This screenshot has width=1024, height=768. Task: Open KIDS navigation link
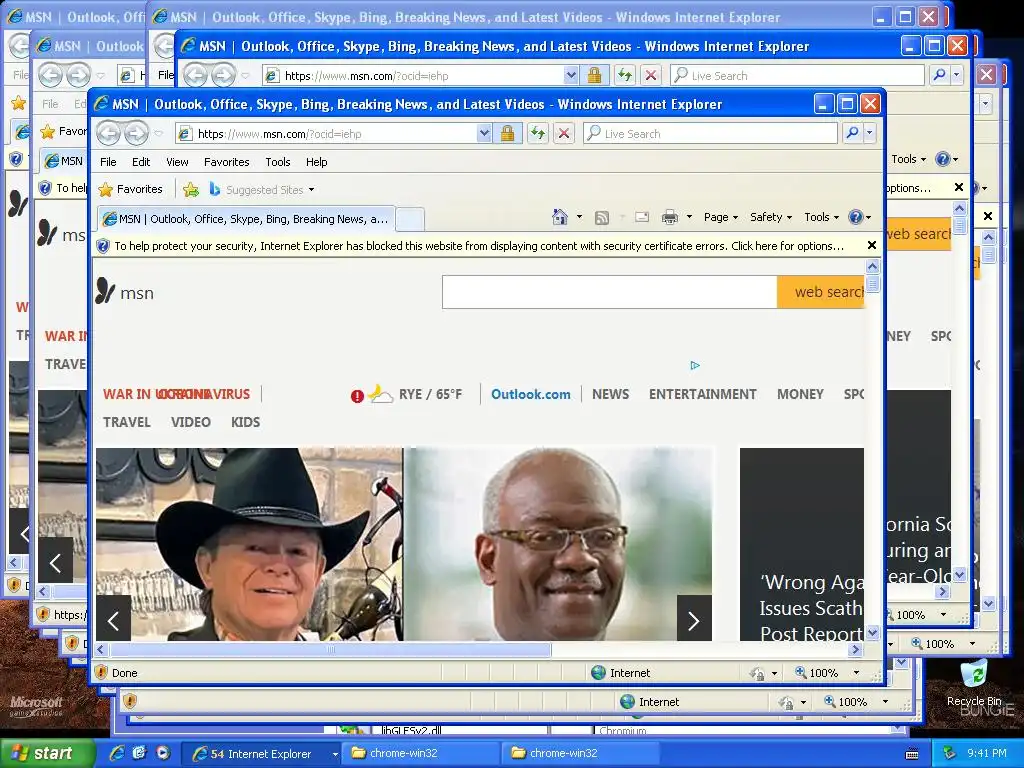click(x=246, y=423)
